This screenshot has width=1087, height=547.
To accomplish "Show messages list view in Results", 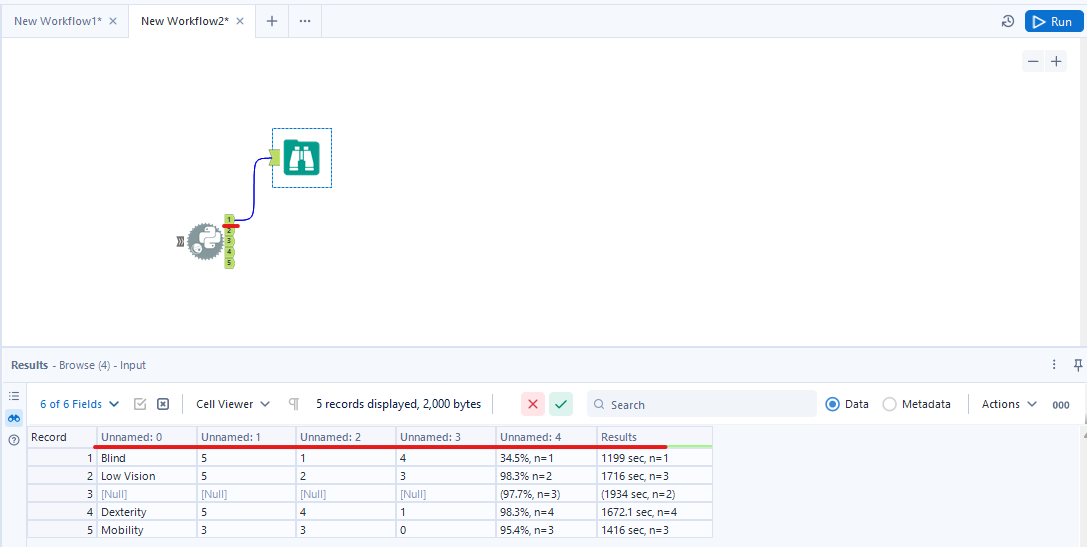I will tap(14, 396).
